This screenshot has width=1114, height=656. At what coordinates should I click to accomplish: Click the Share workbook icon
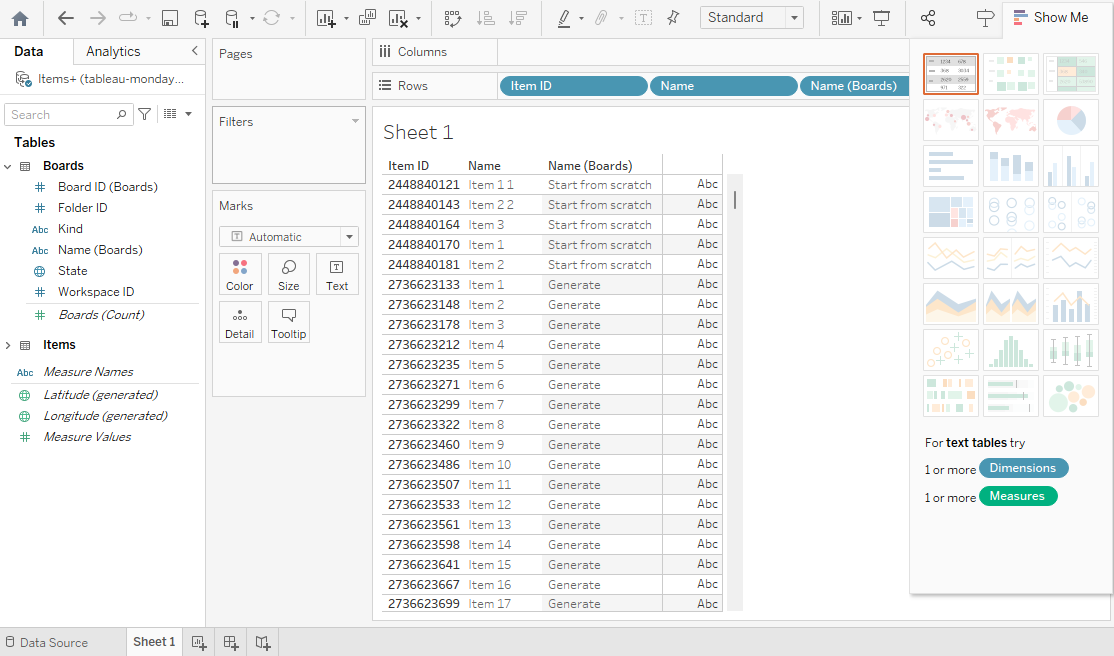click(928, 18)
